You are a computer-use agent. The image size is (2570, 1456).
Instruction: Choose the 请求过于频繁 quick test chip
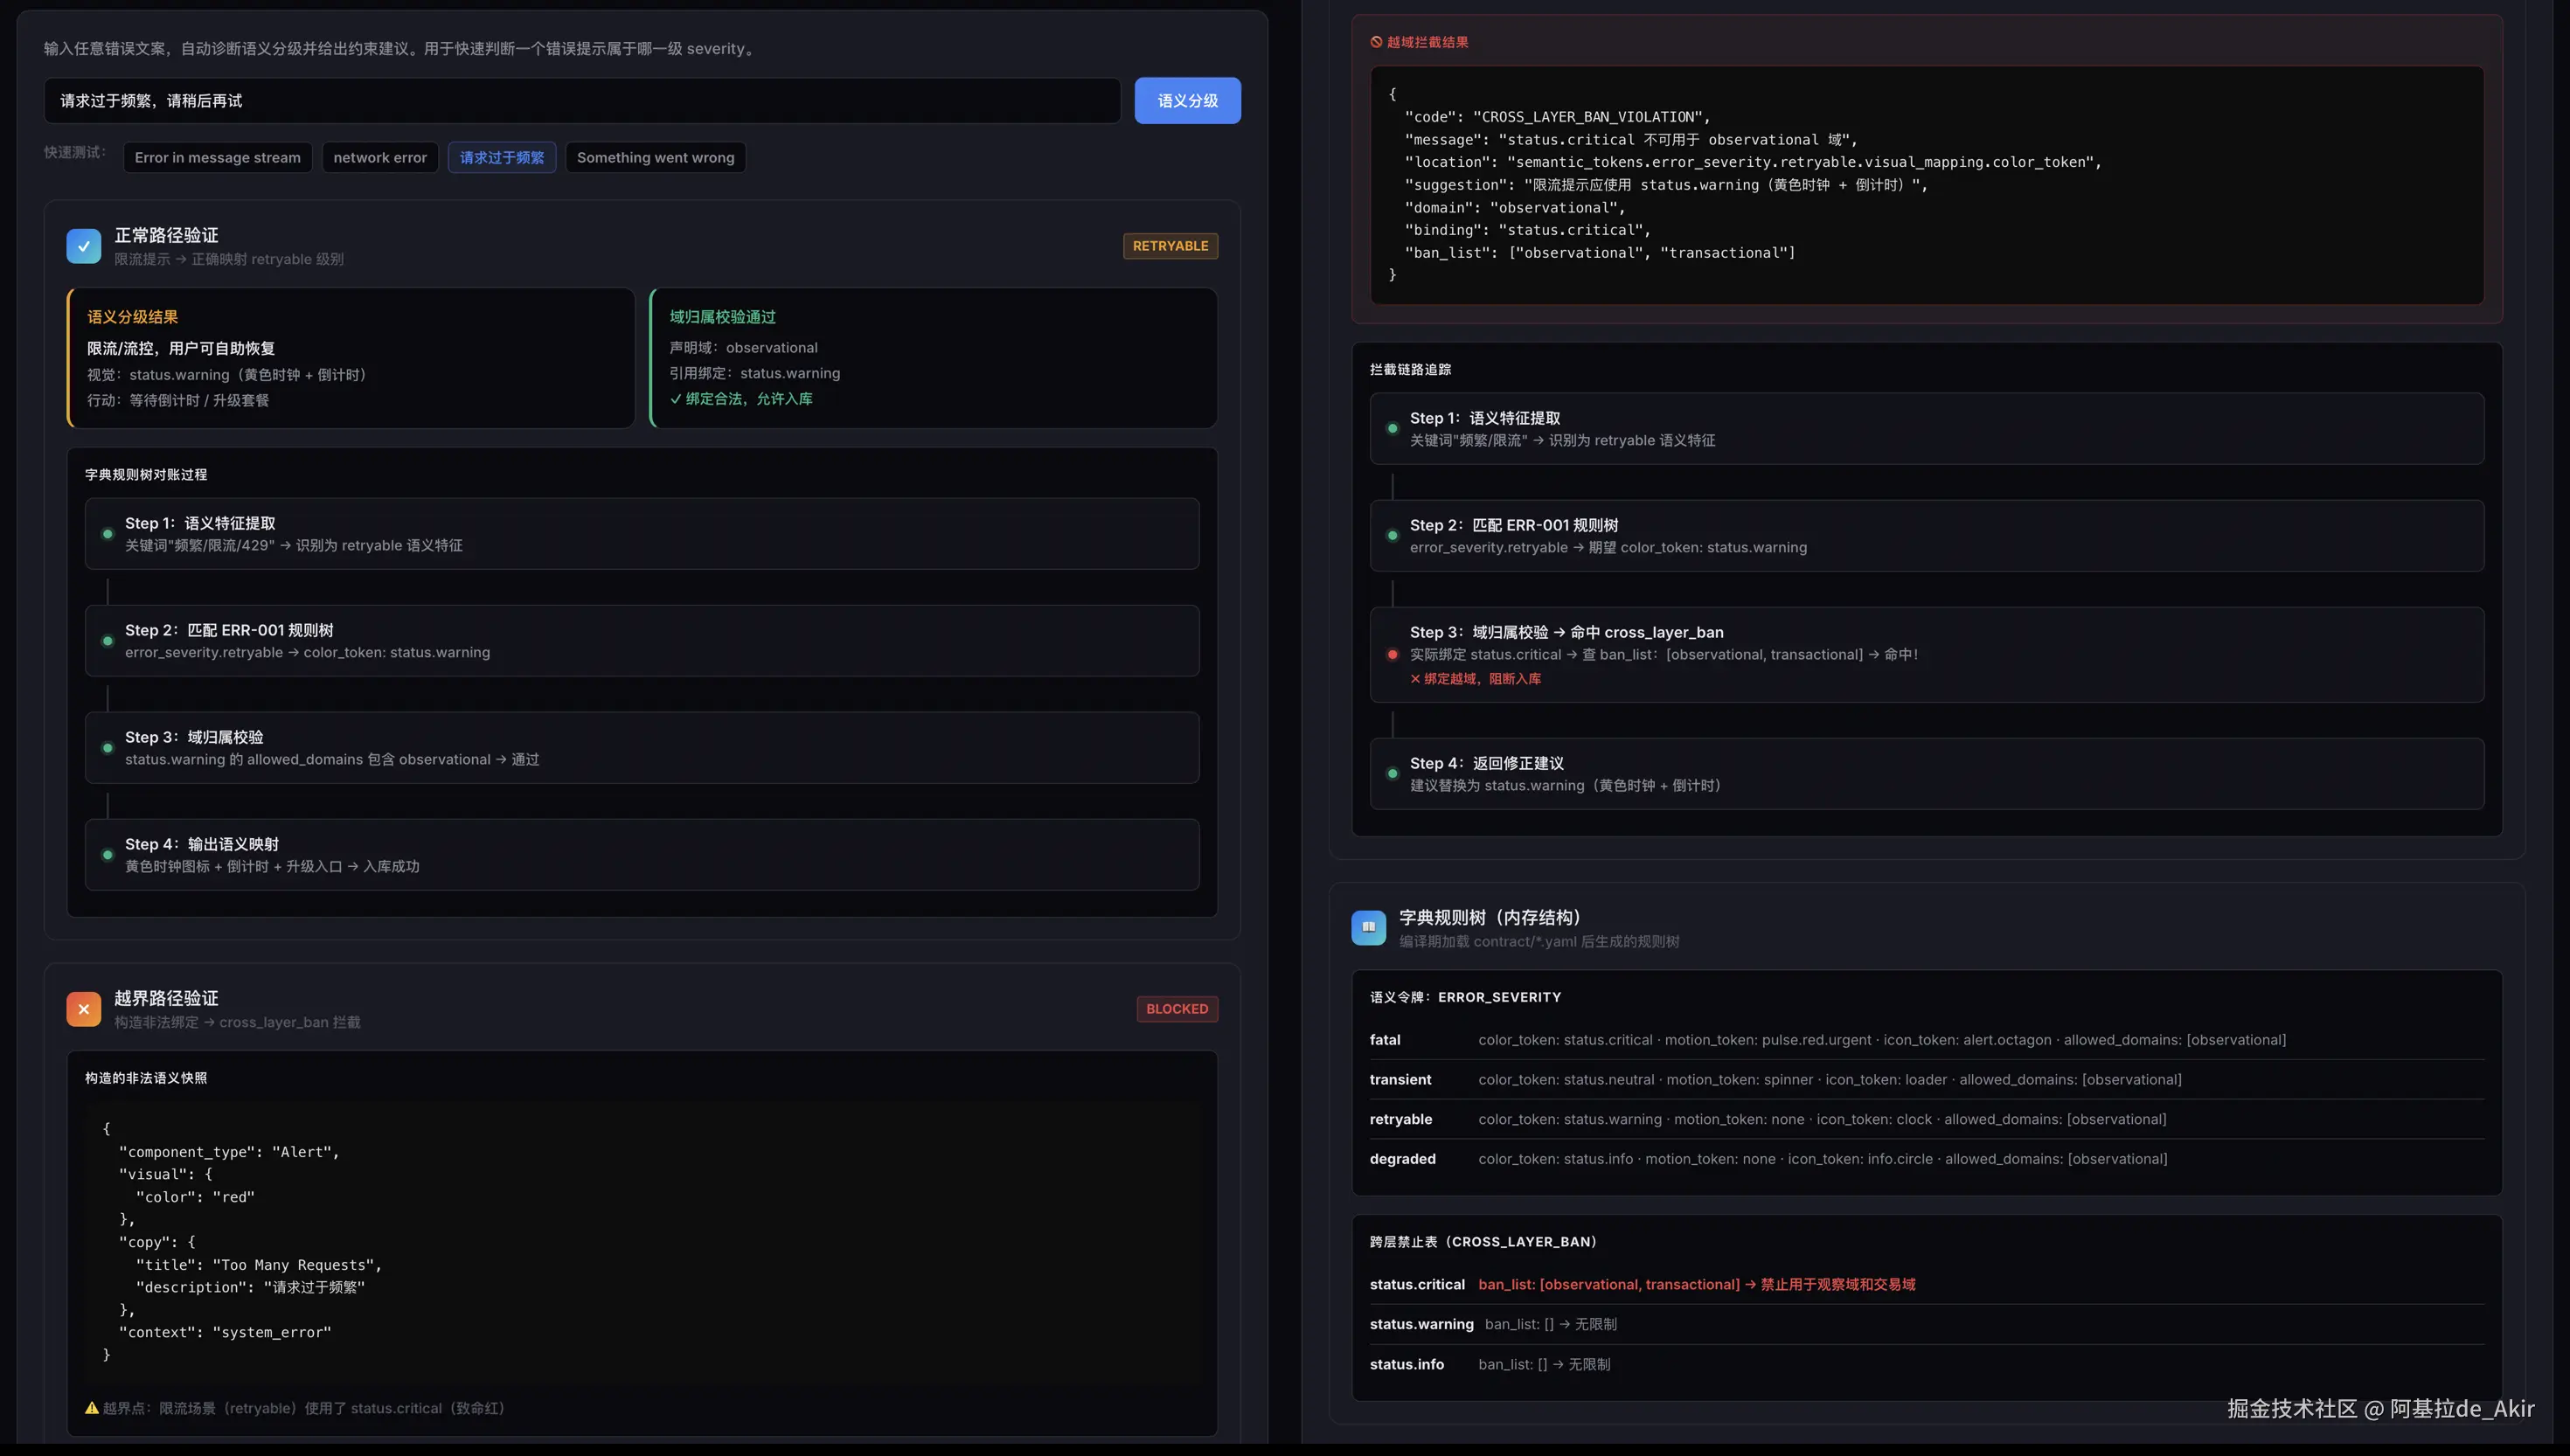pyautogui.click(x=502, y=158)
